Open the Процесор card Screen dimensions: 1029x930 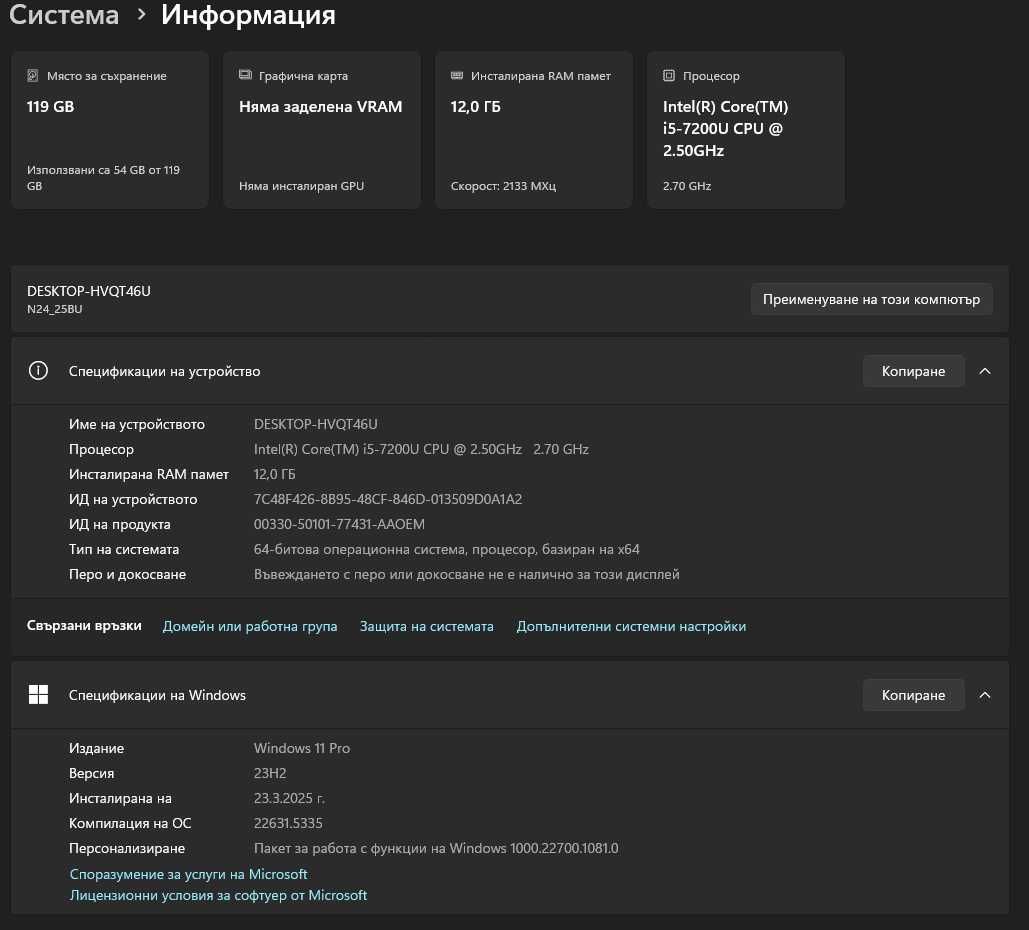746,130
